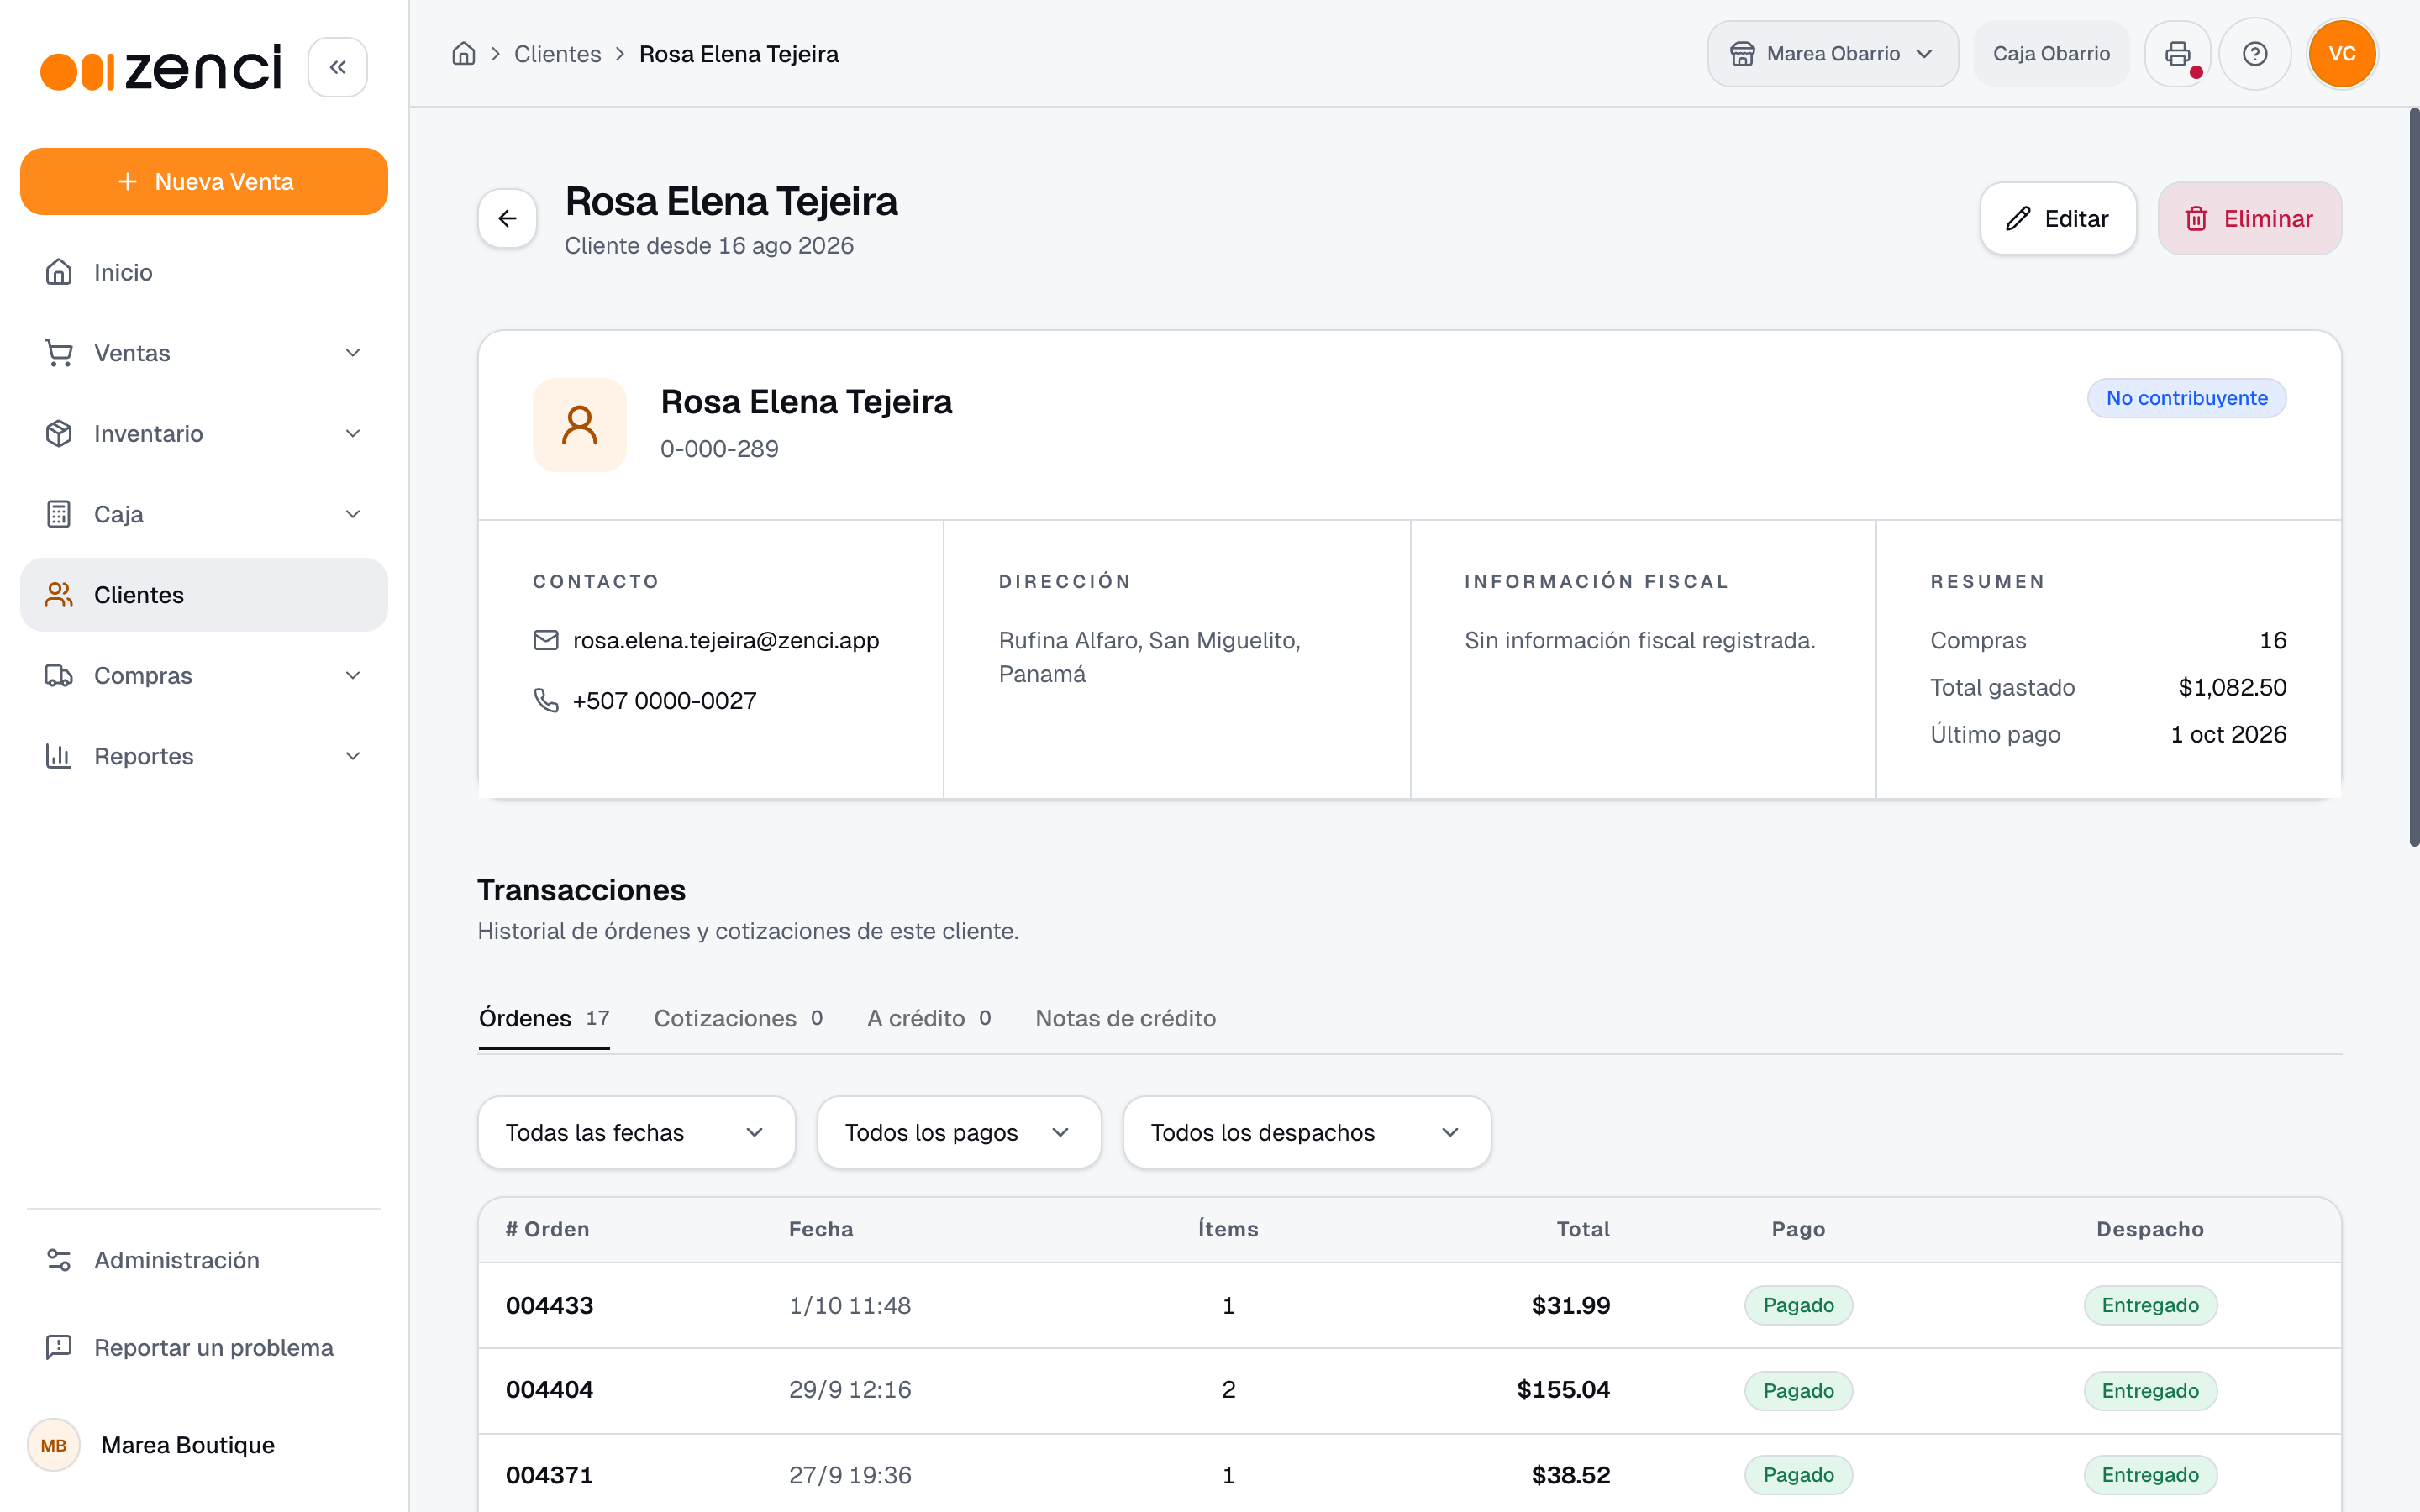
Task: Expand the Reportes menu chevron
Action: click(x=353, y=756)
